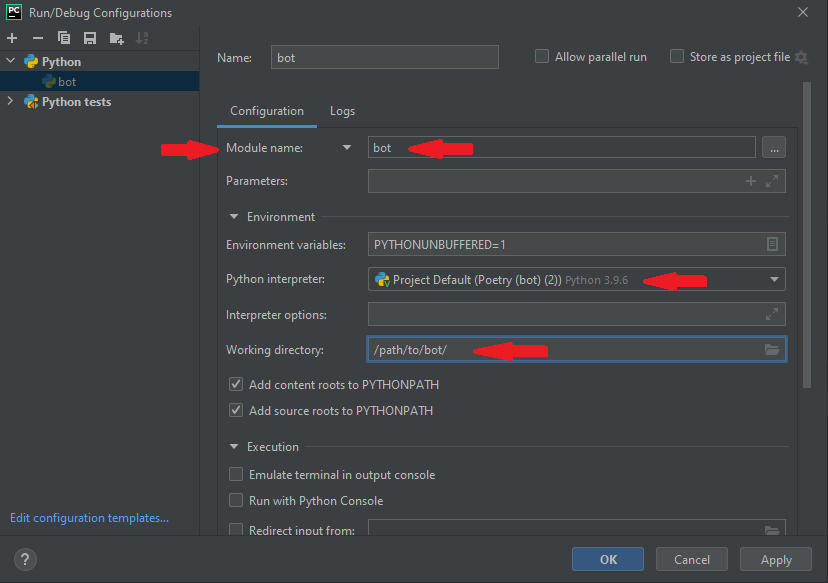The image size is (828, 583).
Task: Open the Python interpreter dropdown
Action: 774,280
